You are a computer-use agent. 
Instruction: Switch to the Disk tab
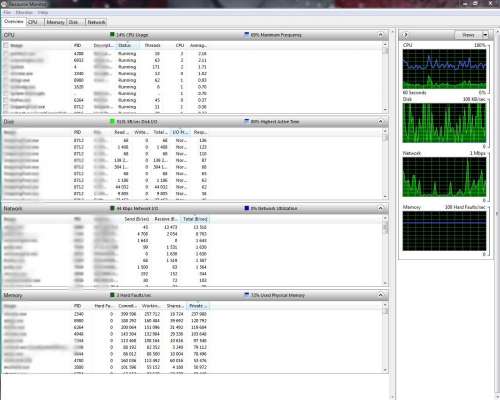(76, 22)
